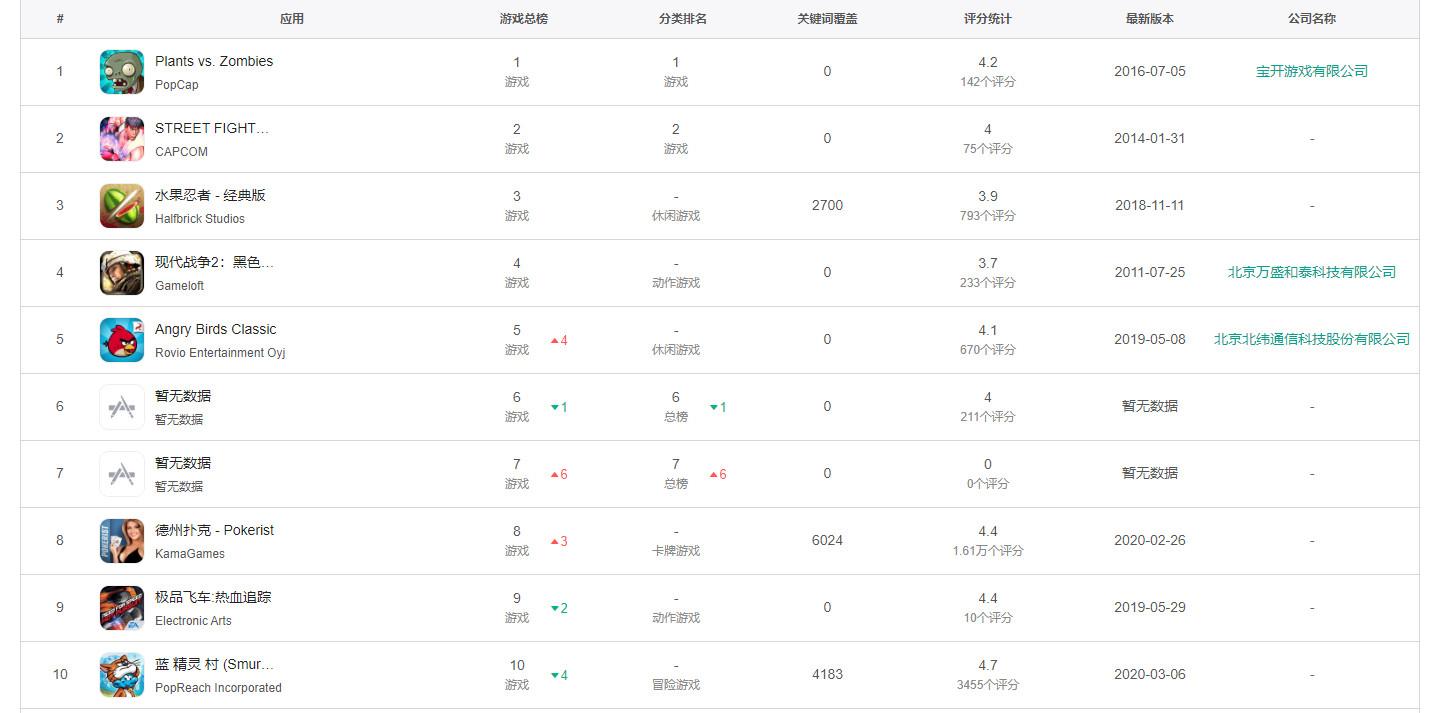Click the 评分统计 column header

pos(988,19)
